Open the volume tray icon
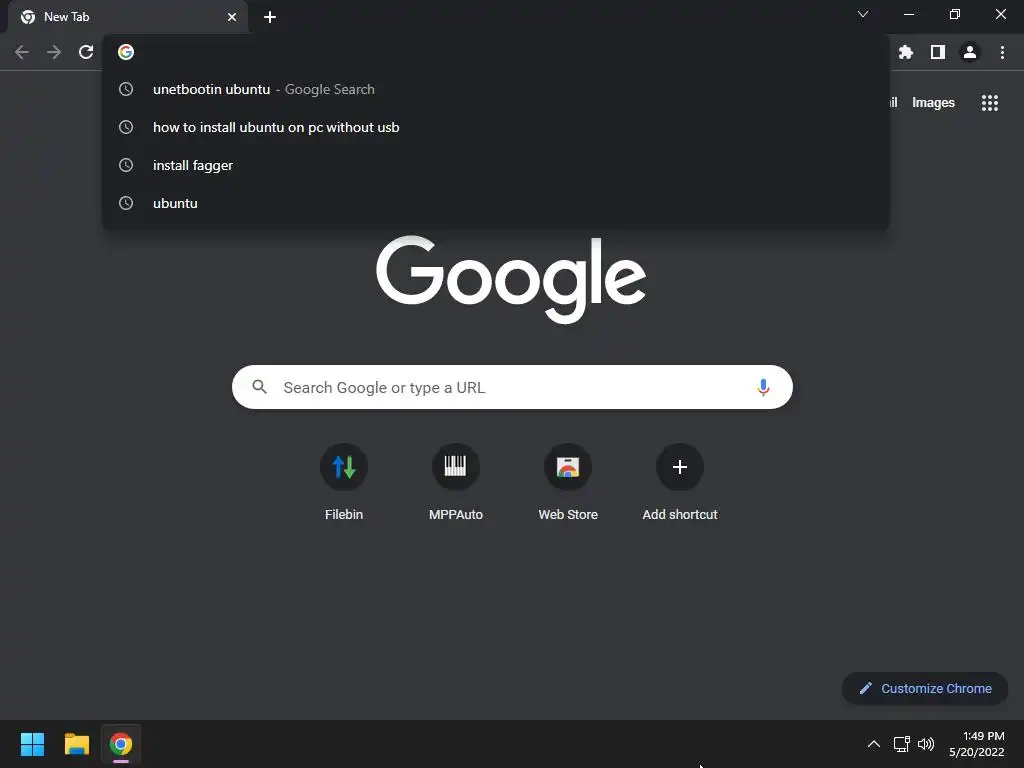 click(926, 744)
